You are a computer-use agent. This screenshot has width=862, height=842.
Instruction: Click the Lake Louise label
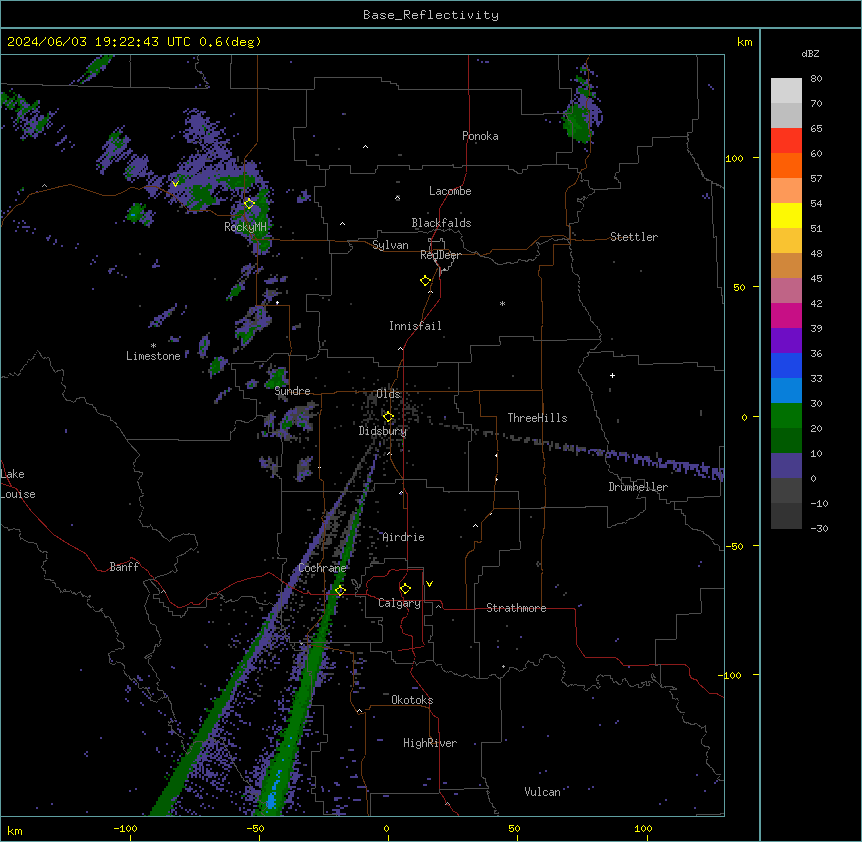(18, 484)
